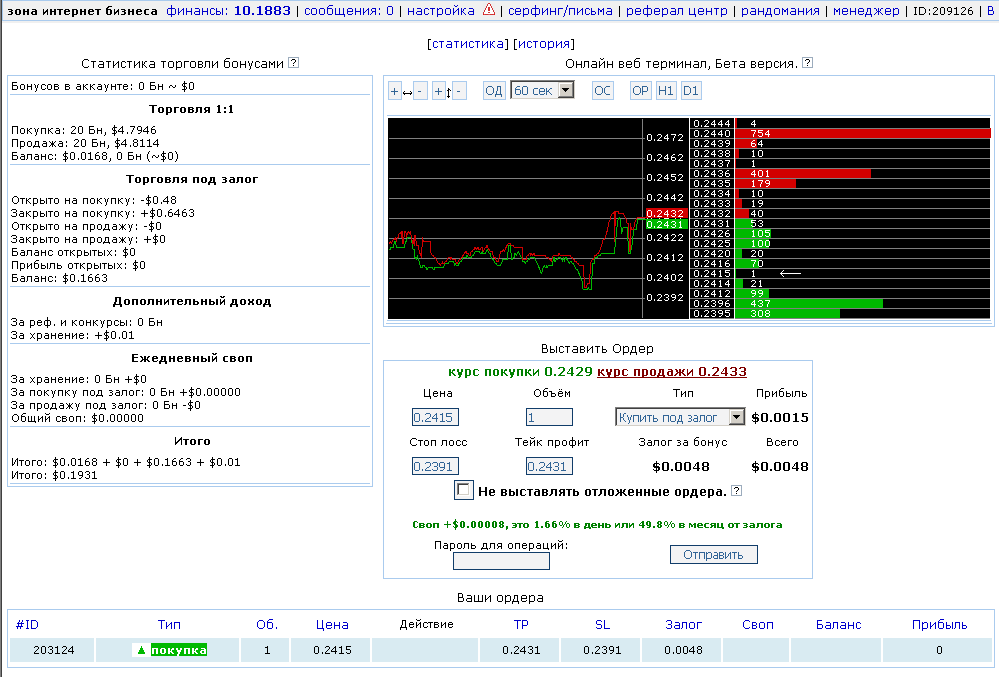The width and height of the screenshot is (999, 677).
Task: Click the 0.2391 SL cell in orders table
Action: tap(602, 650)
